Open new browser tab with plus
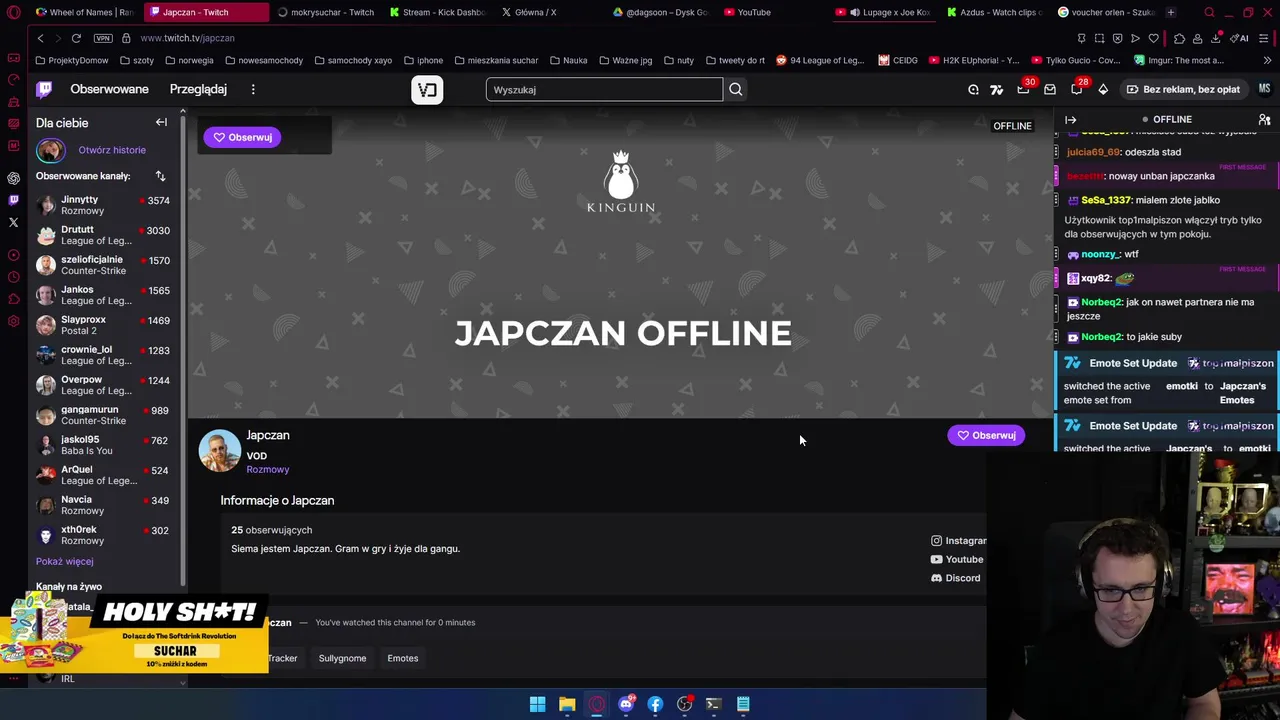The width and height of the screenshot is (1280, 720). click(1171, 12)
